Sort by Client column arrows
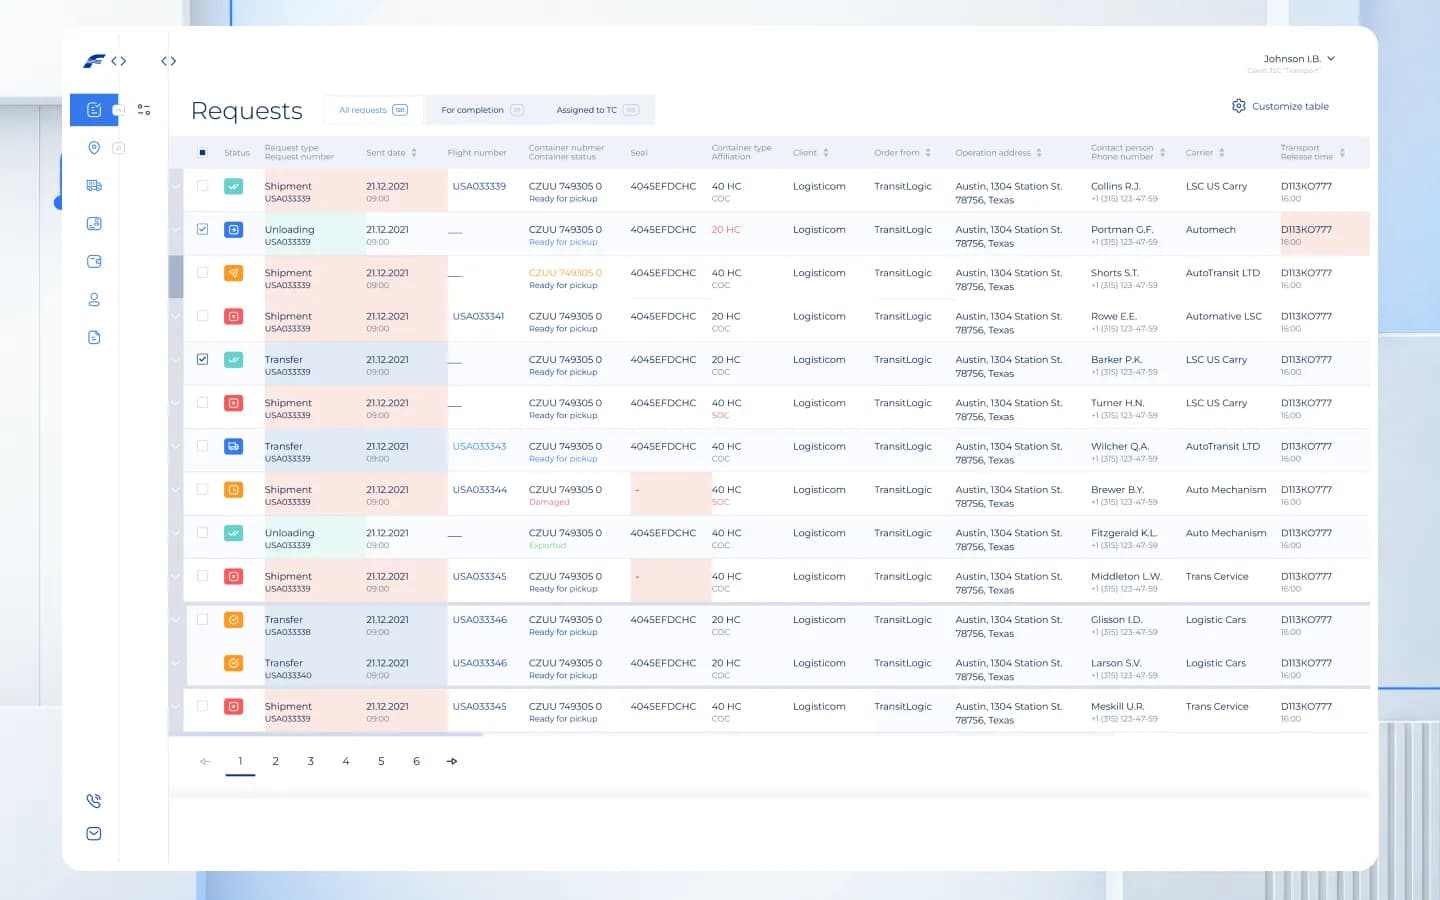The width and height of the screenshot is (1440, 900). (x=826, y=153)
